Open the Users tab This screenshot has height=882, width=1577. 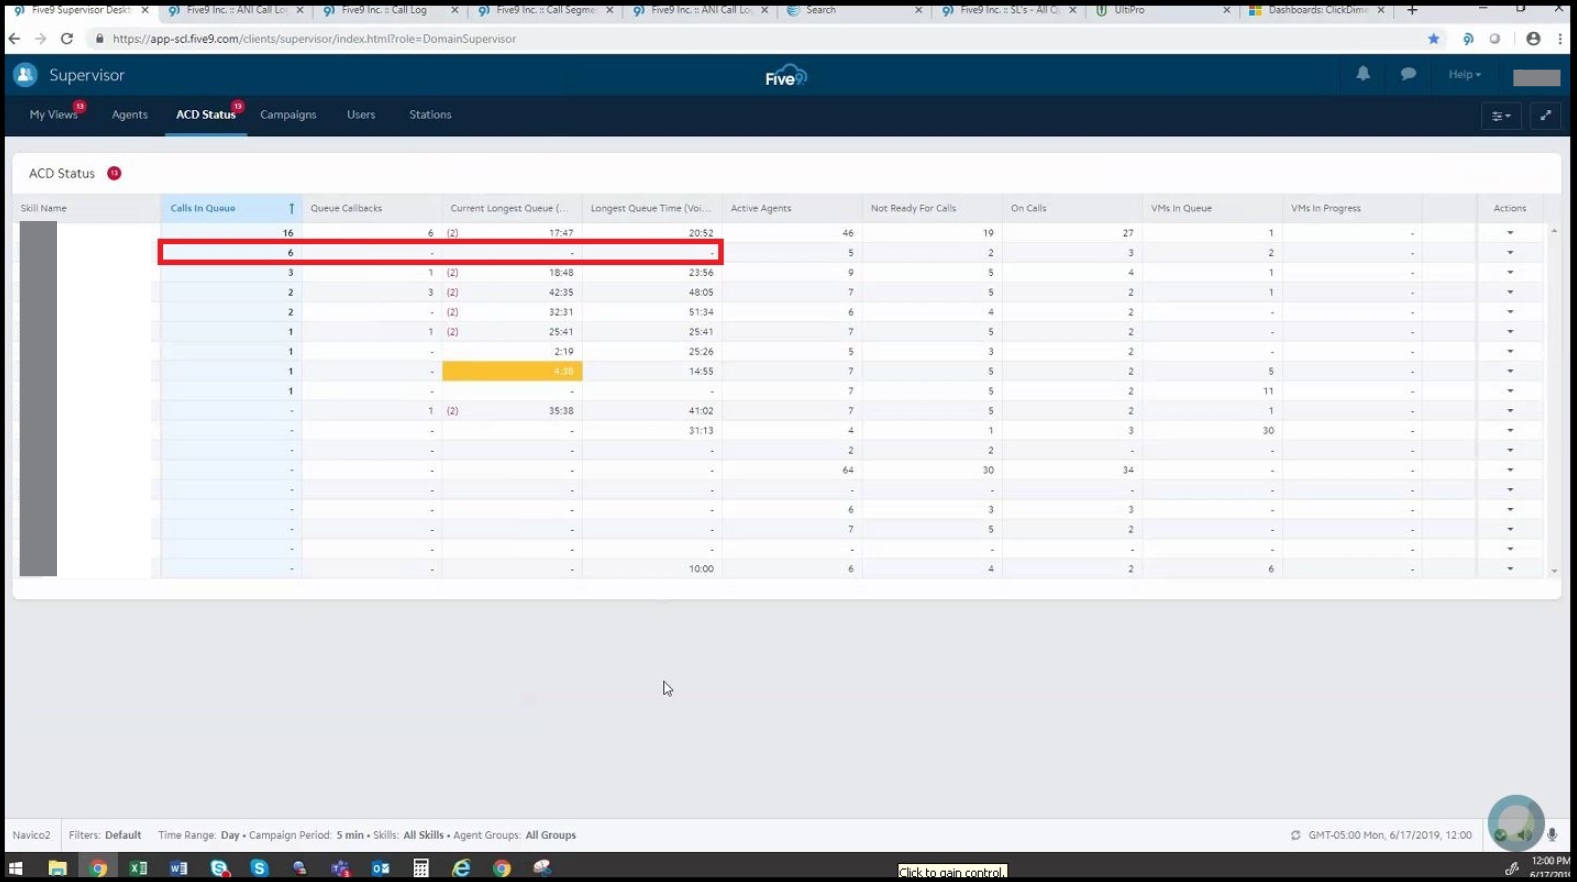pos(361,115)
